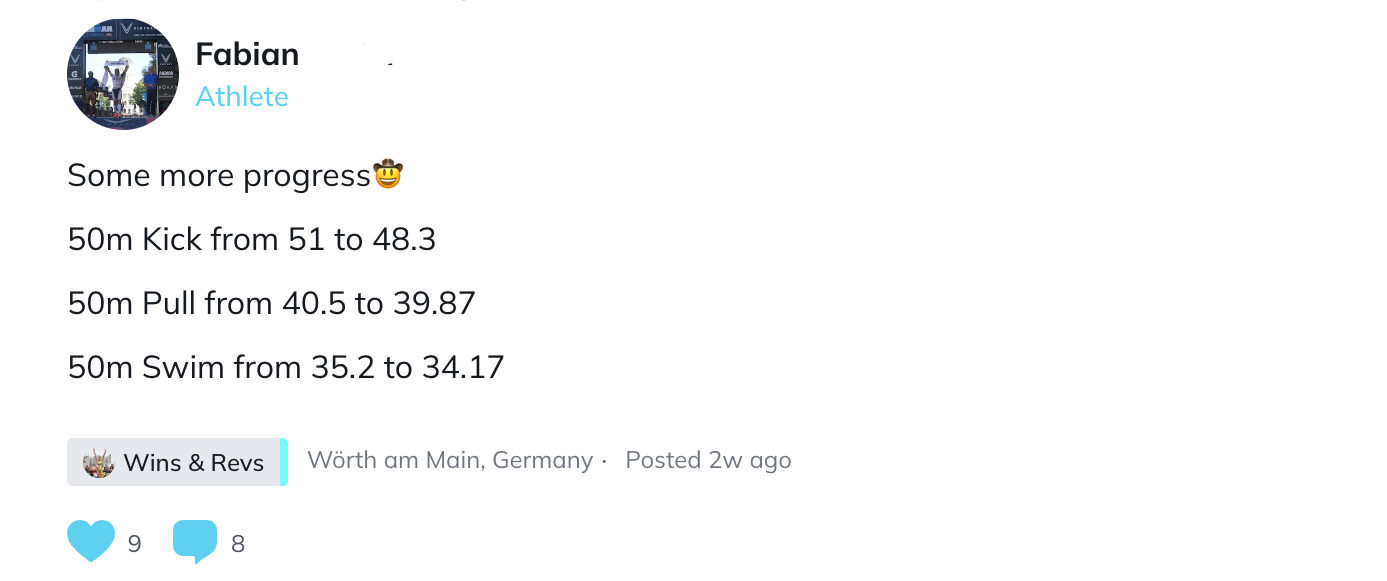The height and width of the screenshot is (581, 1387).
Task: Click the Posted 2w ago timestamp
Action: tap(708, 460)
